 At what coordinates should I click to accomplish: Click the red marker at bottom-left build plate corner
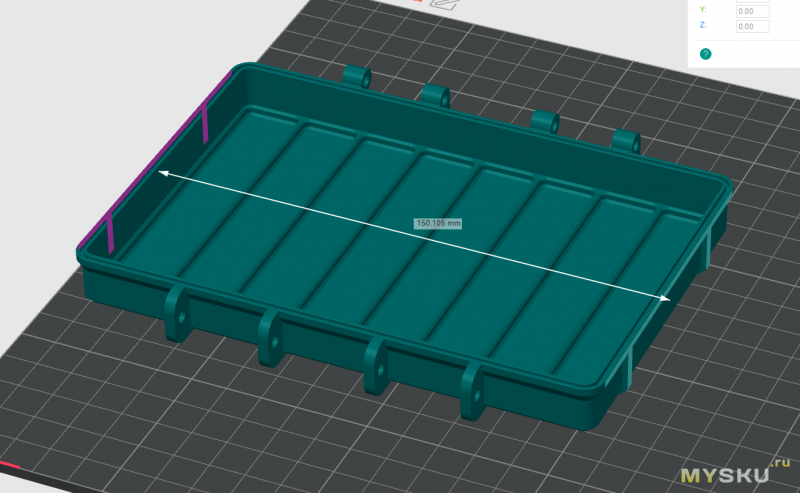click(x=10, y=465)
